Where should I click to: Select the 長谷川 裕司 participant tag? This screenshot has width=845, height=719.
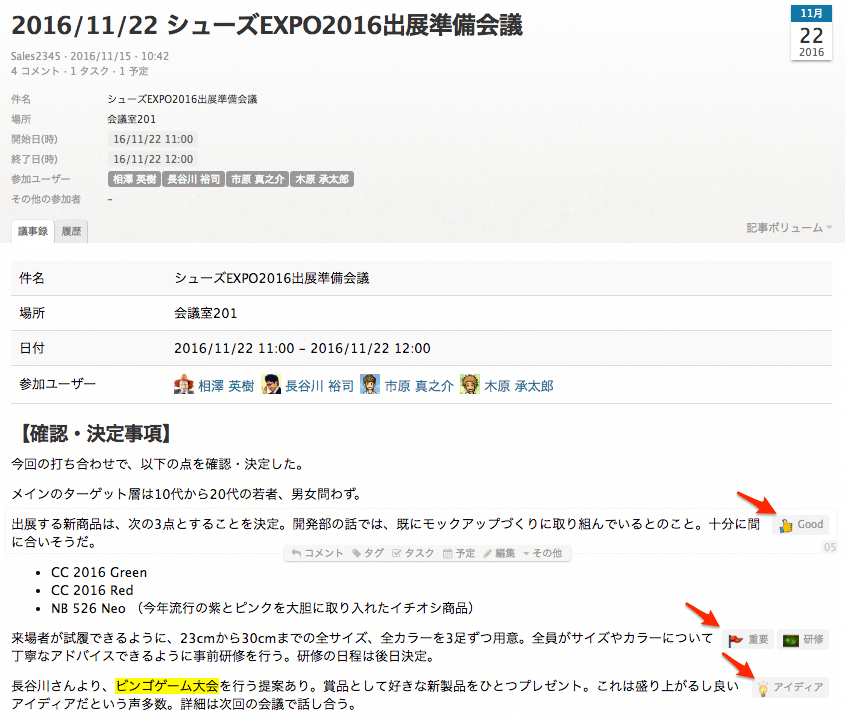tap(193, 179)
